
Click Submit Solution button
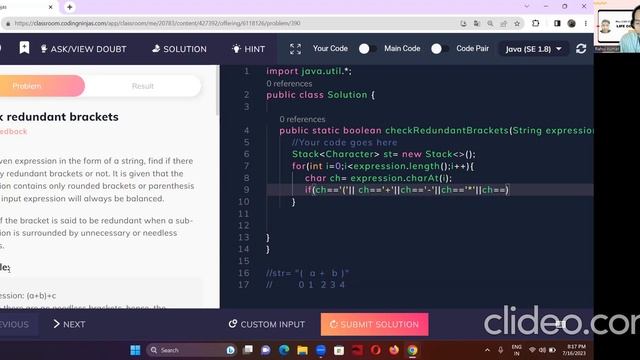point(374,324)
